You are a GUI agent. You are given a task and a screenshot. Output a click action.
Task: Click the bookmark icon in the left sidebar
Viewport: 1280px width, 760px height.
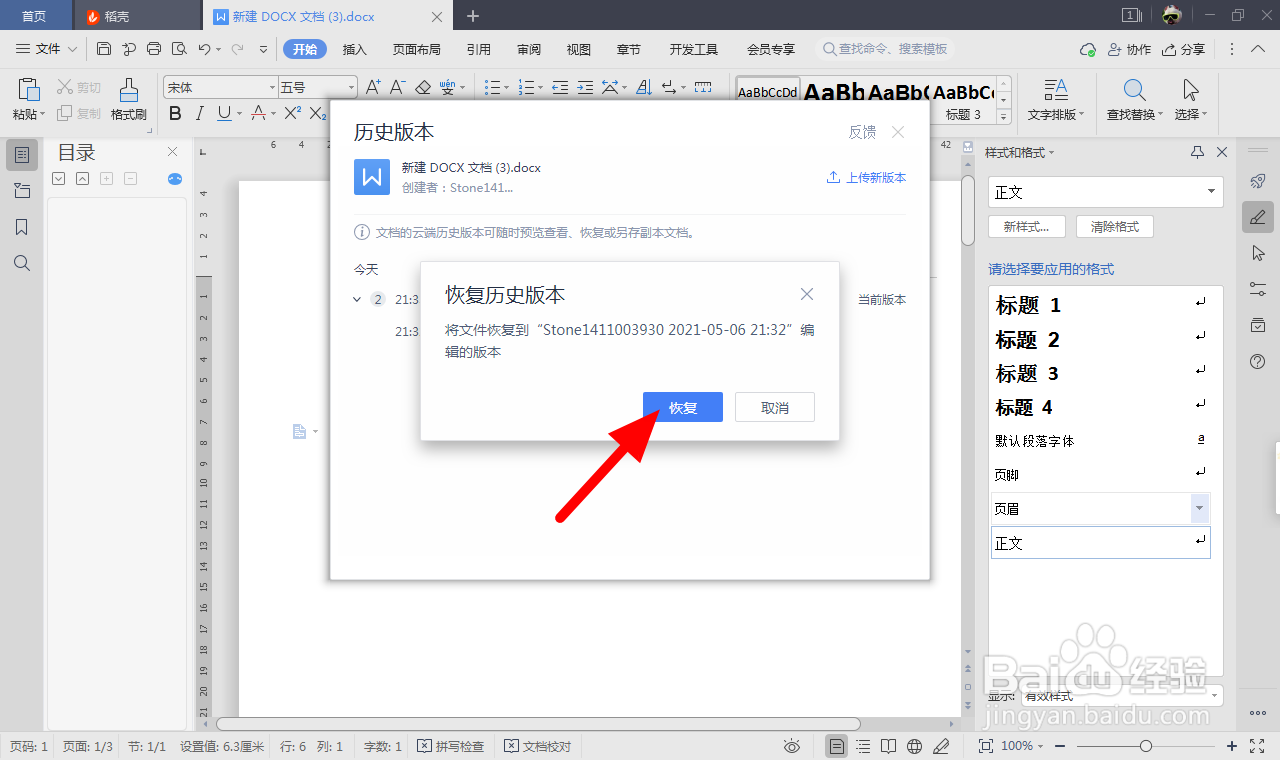click(21, 226)
